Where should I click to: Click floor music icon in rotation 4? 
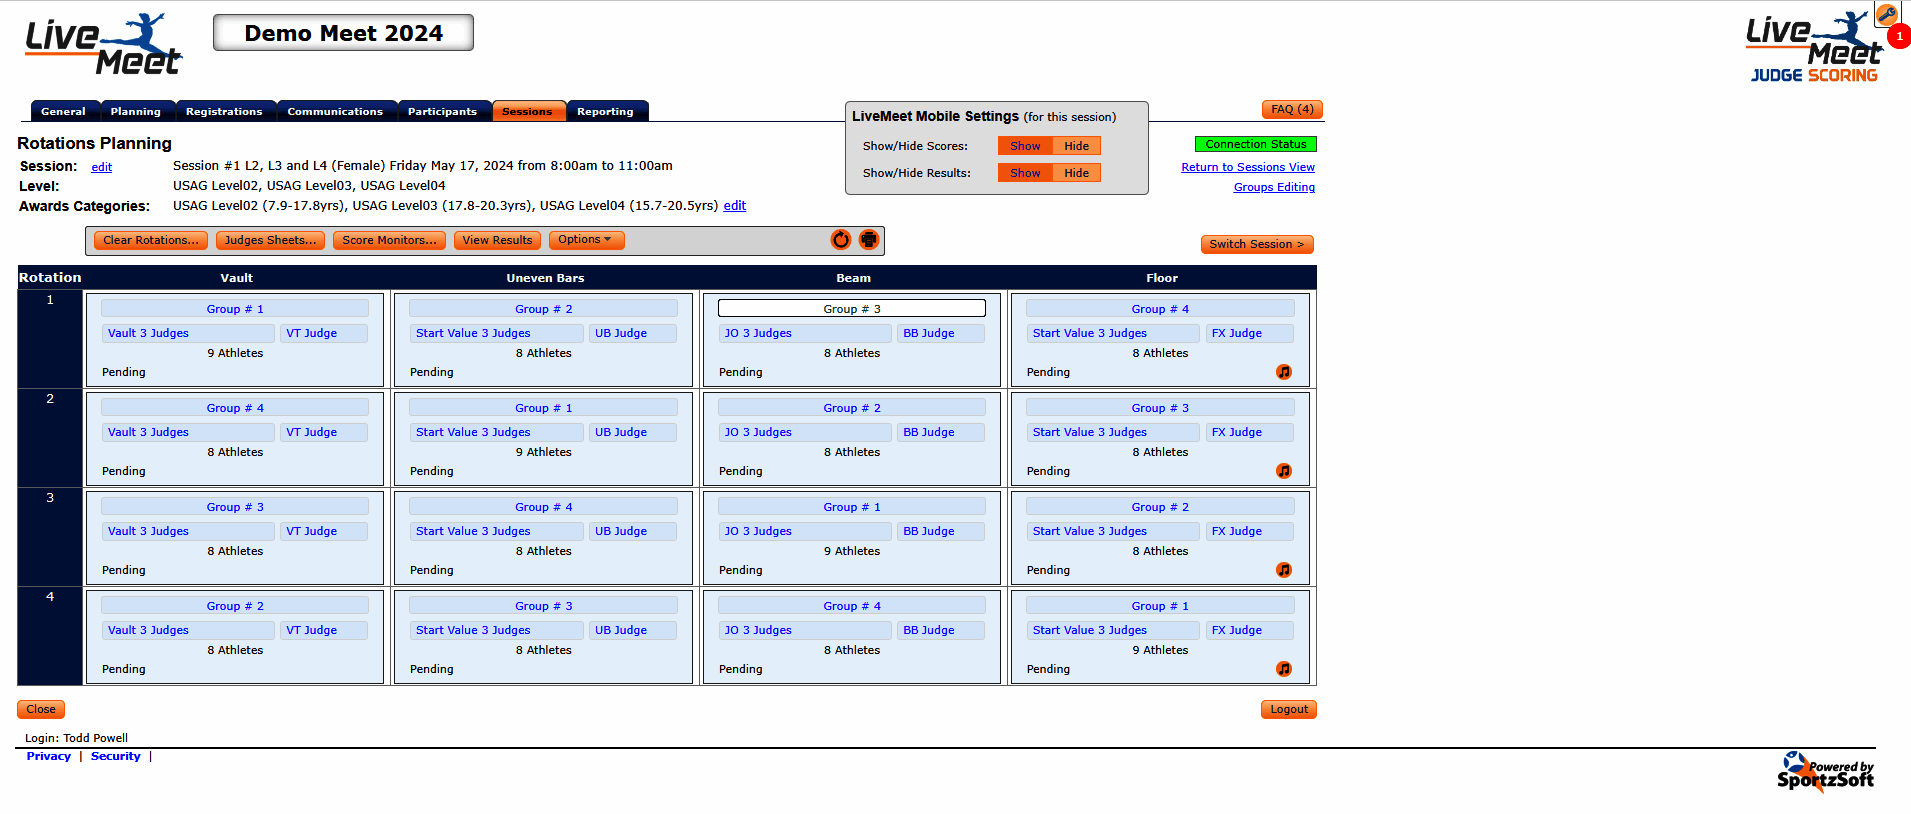tap(1284, 669)
